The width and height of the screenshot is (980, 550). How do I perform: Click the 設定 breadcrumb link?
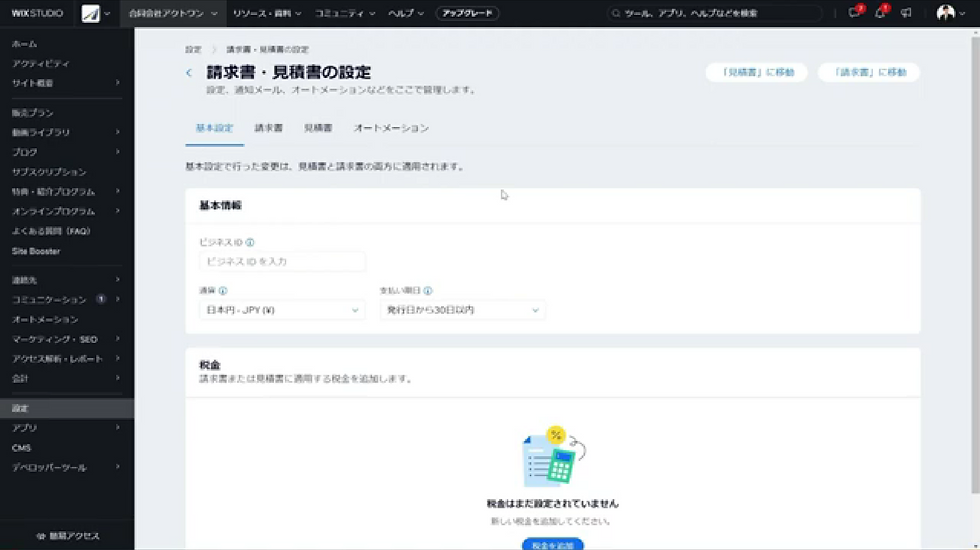(x=193, y=49)
